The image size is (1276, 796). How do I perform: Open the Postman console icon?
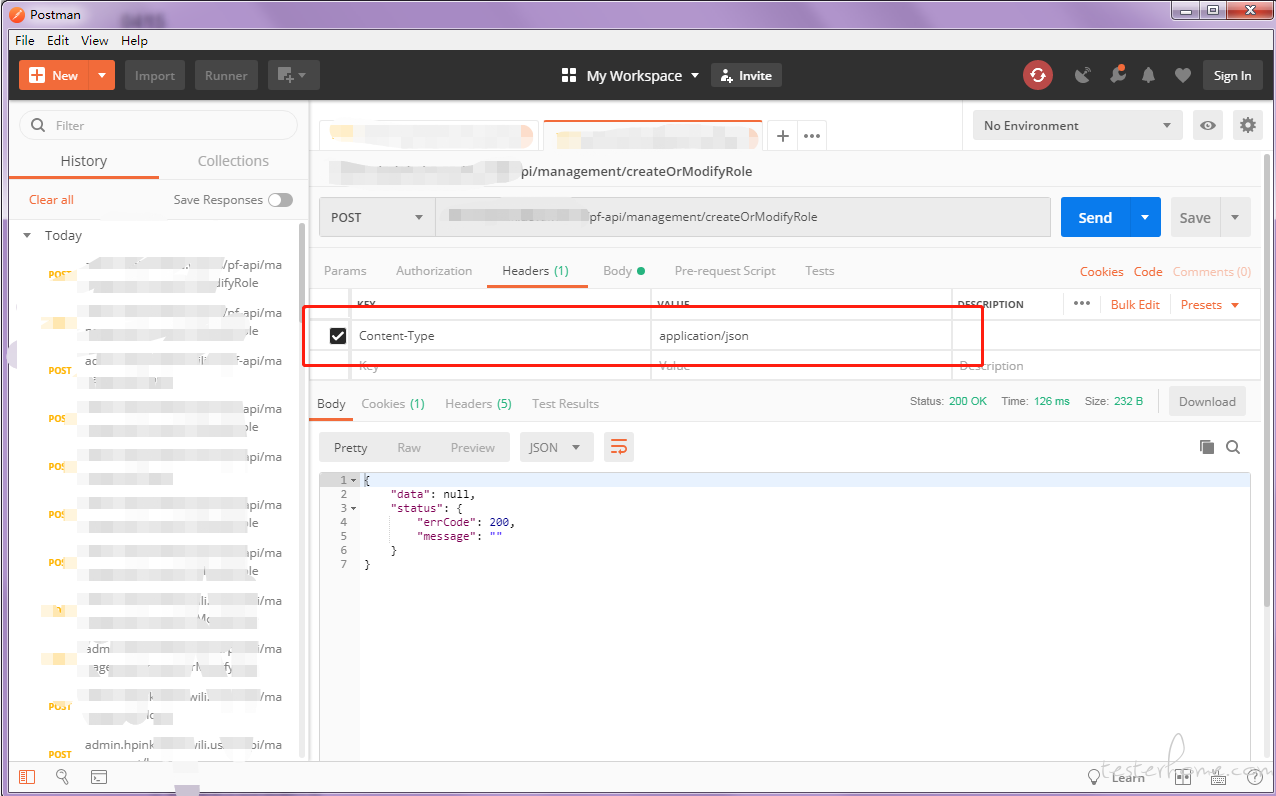(99, 777)
